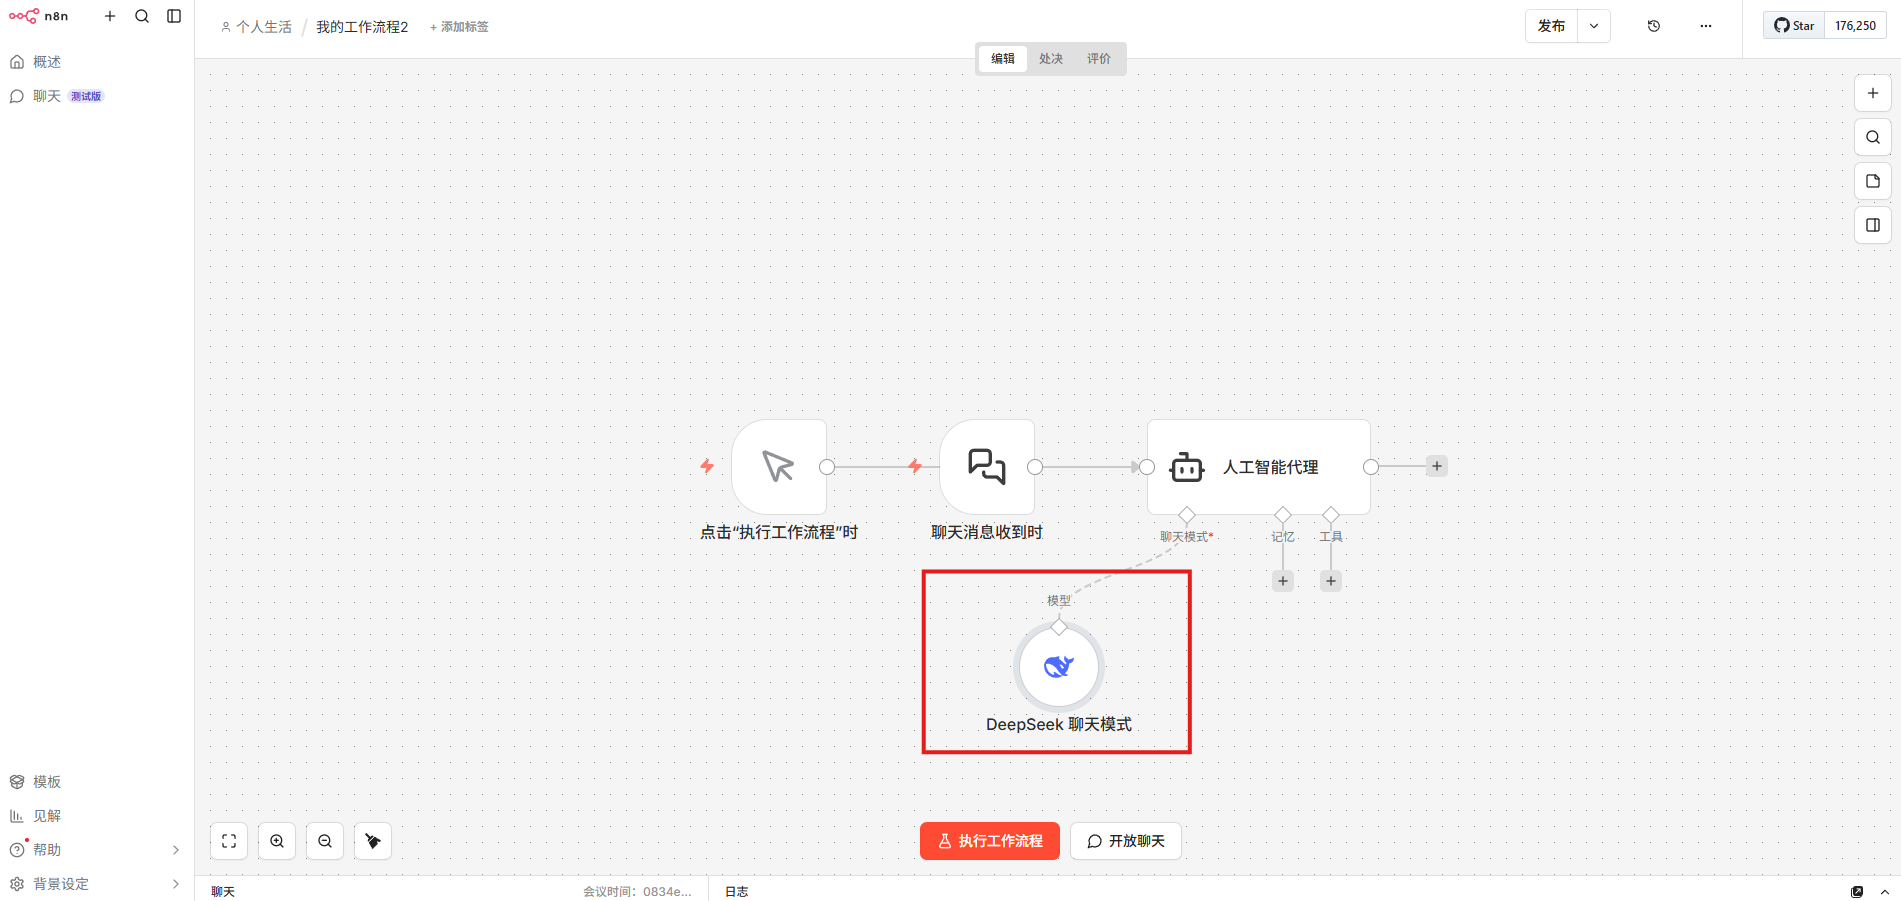This screenshot has height=901, width=1901.
Task: Zoom out of the canvas
Action: (325, 841)
